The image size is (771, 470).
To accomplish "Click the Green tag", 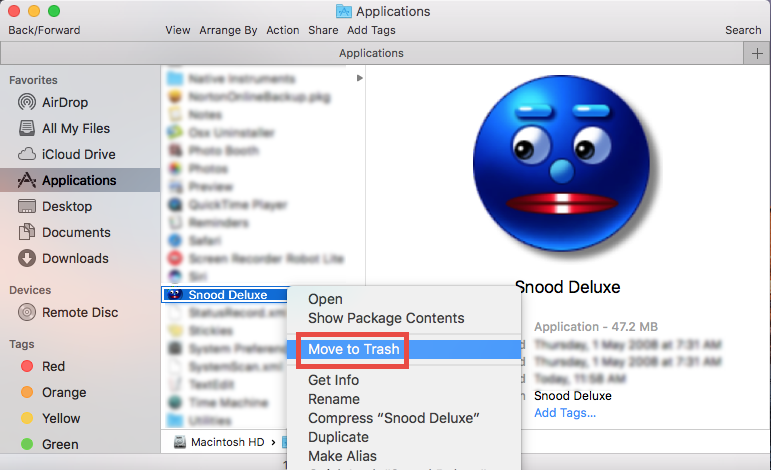I will (50, 444).
